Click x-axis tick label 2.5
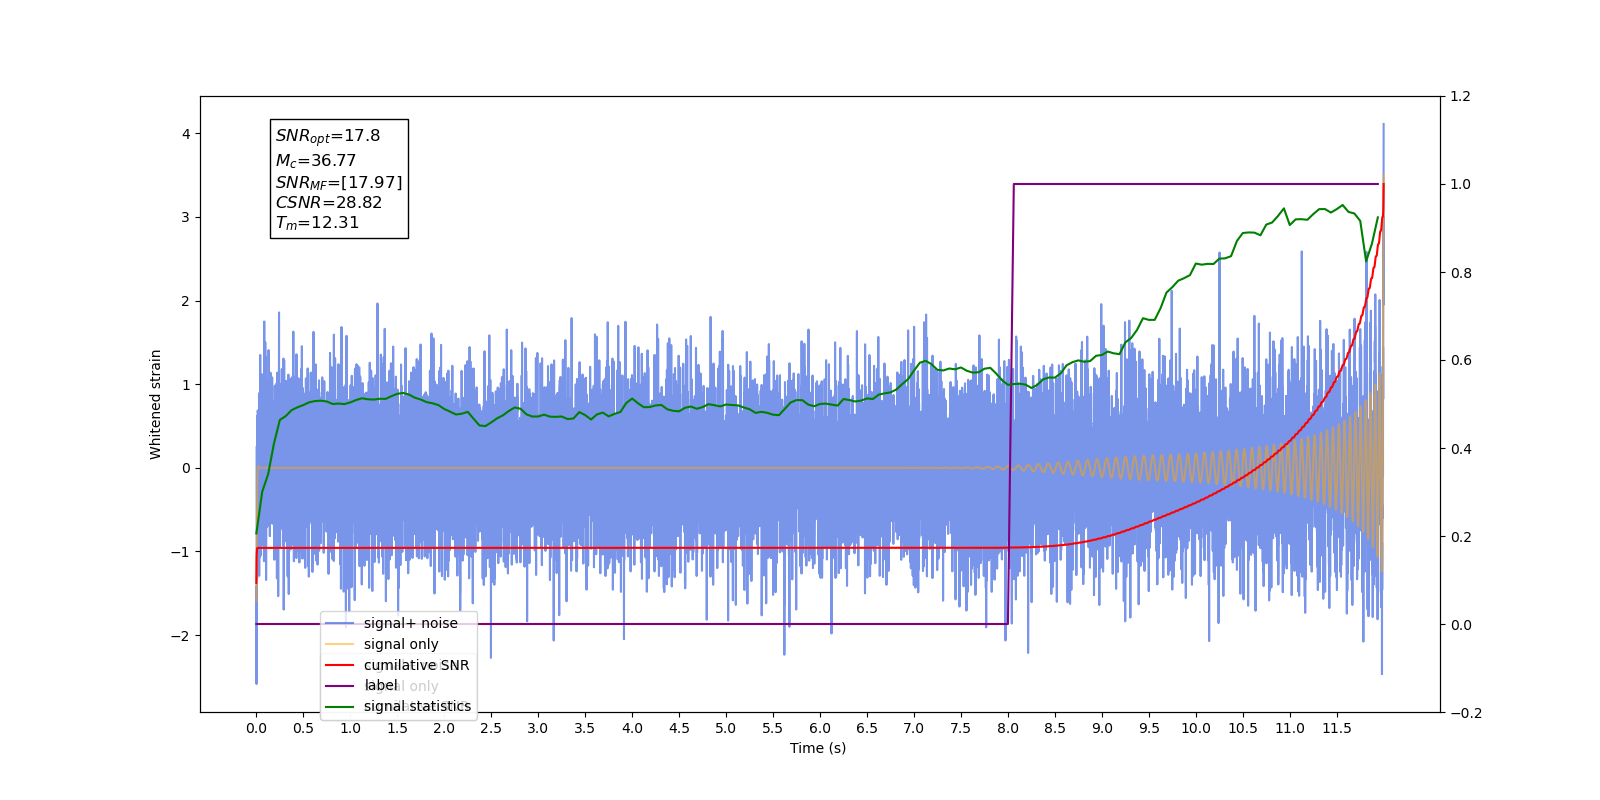 click(x=491, y=728)
